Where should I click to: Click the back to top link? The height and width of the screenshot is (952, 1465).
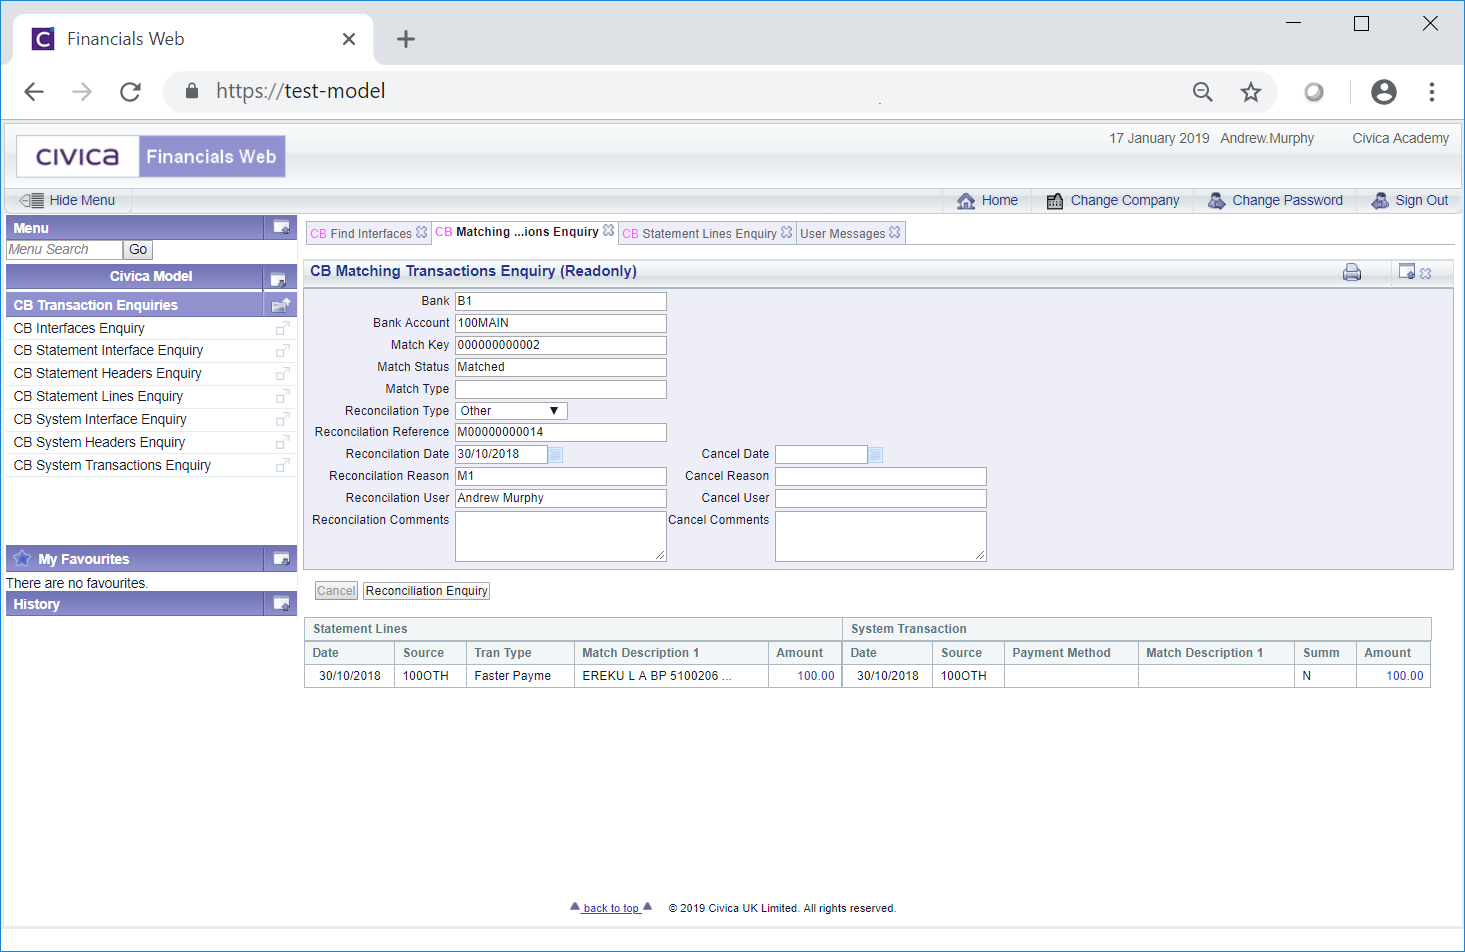point(611,908)
